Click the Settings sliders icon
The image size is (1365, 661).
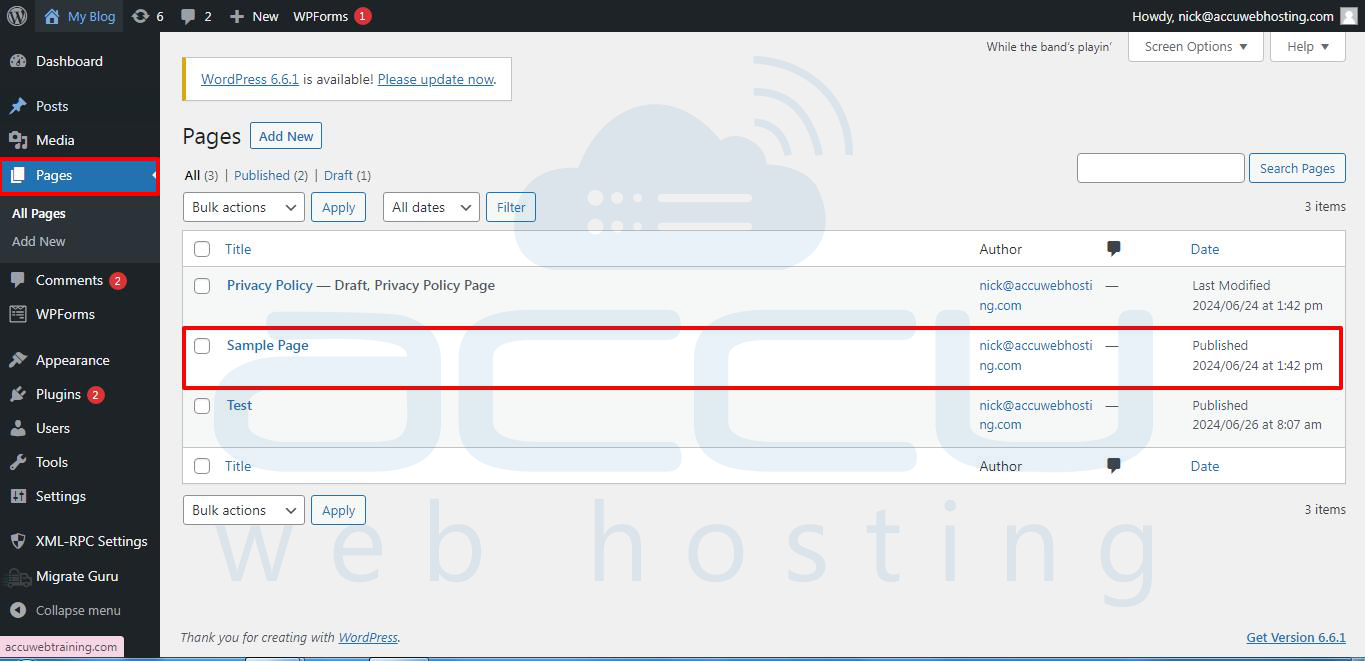[x=18, y=496]
